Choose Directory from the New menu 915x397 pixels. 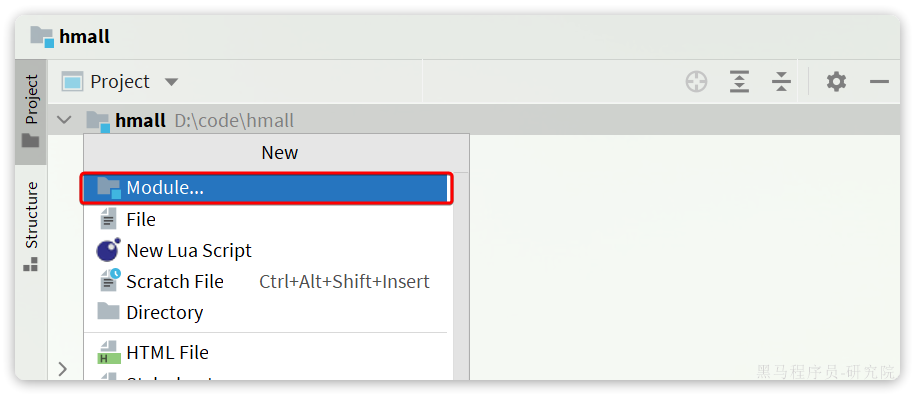pos(267,312)
